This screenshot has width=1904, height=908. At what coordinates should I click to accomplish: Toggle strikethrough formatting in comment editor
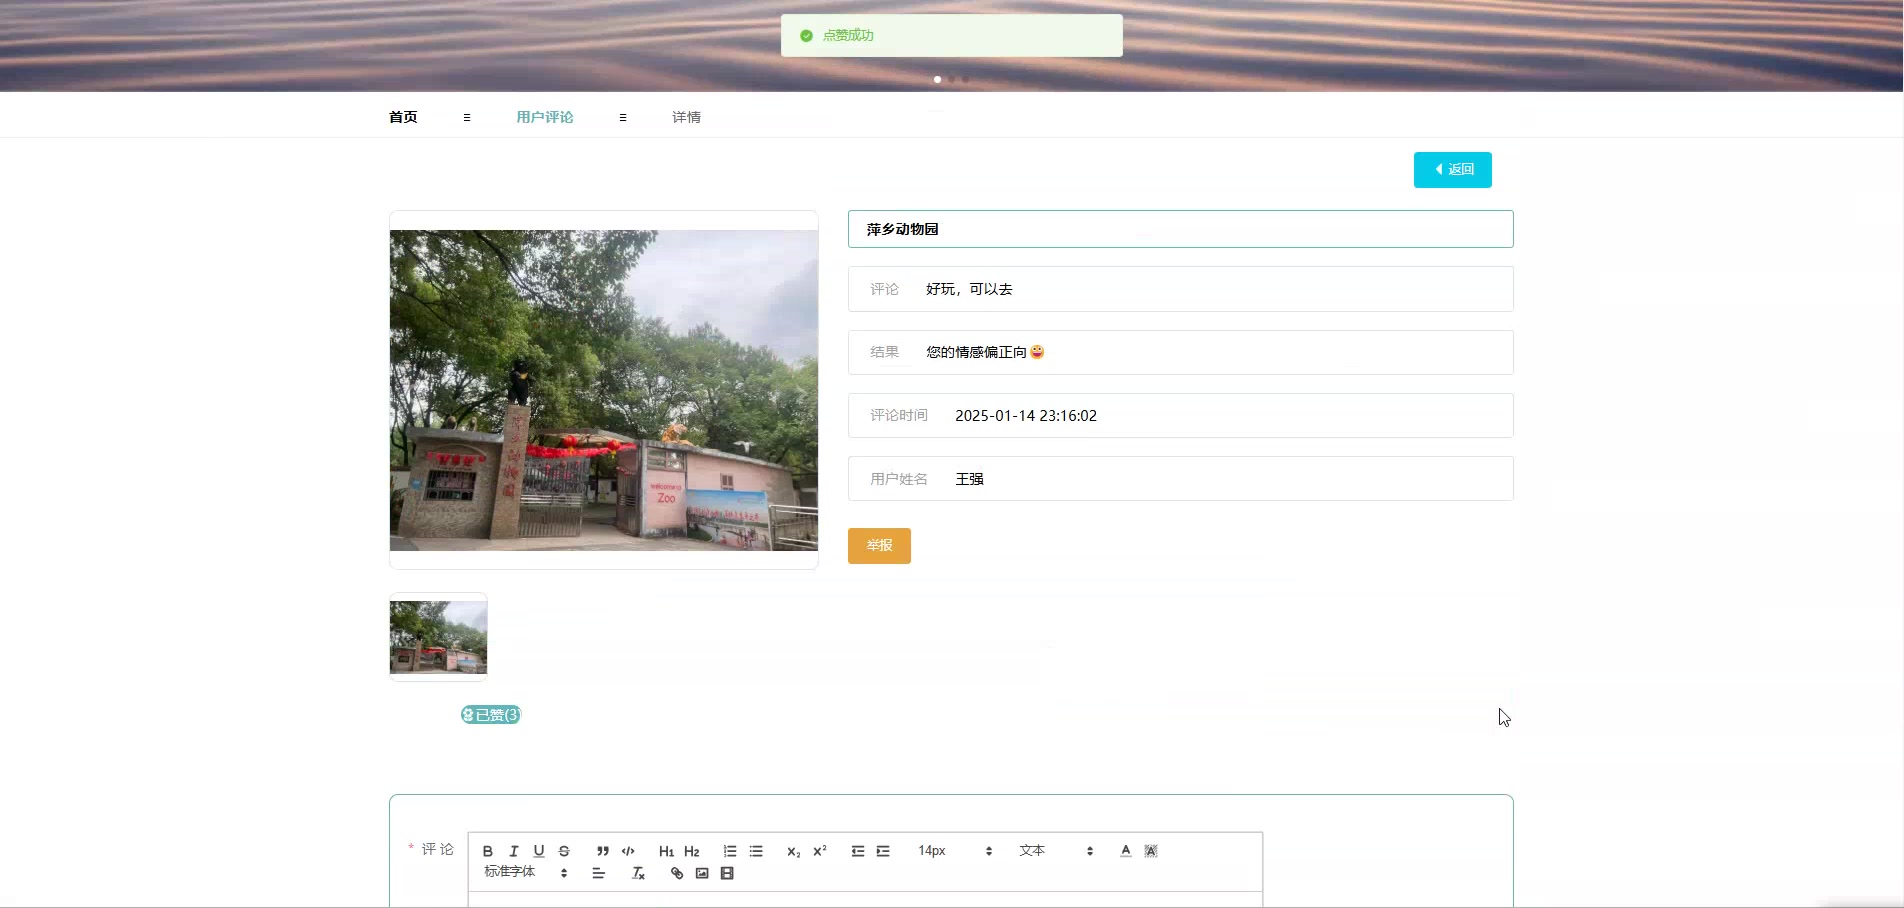[564, 851]
